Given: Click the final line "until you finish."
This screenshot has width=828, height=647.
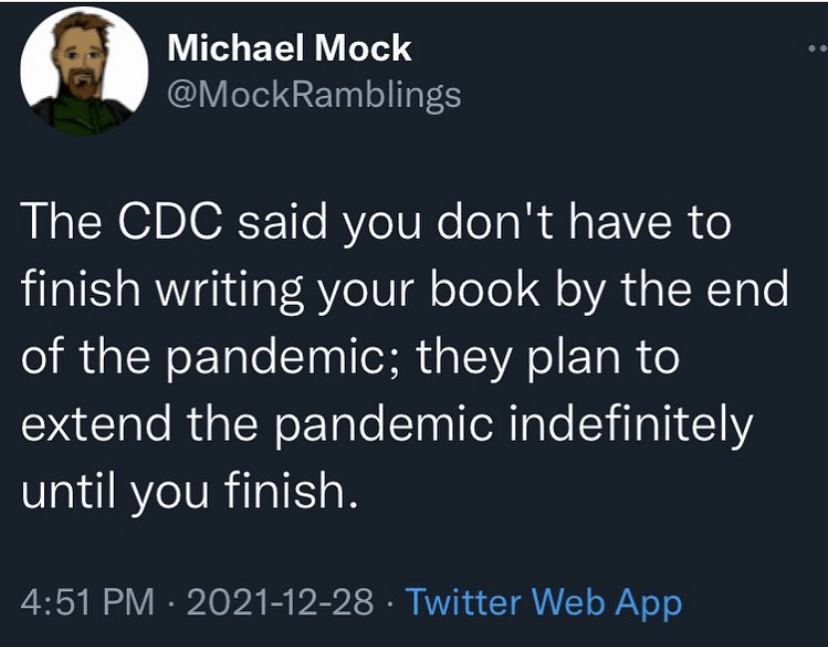Looking at the screenshot, I should click(188, 492).
